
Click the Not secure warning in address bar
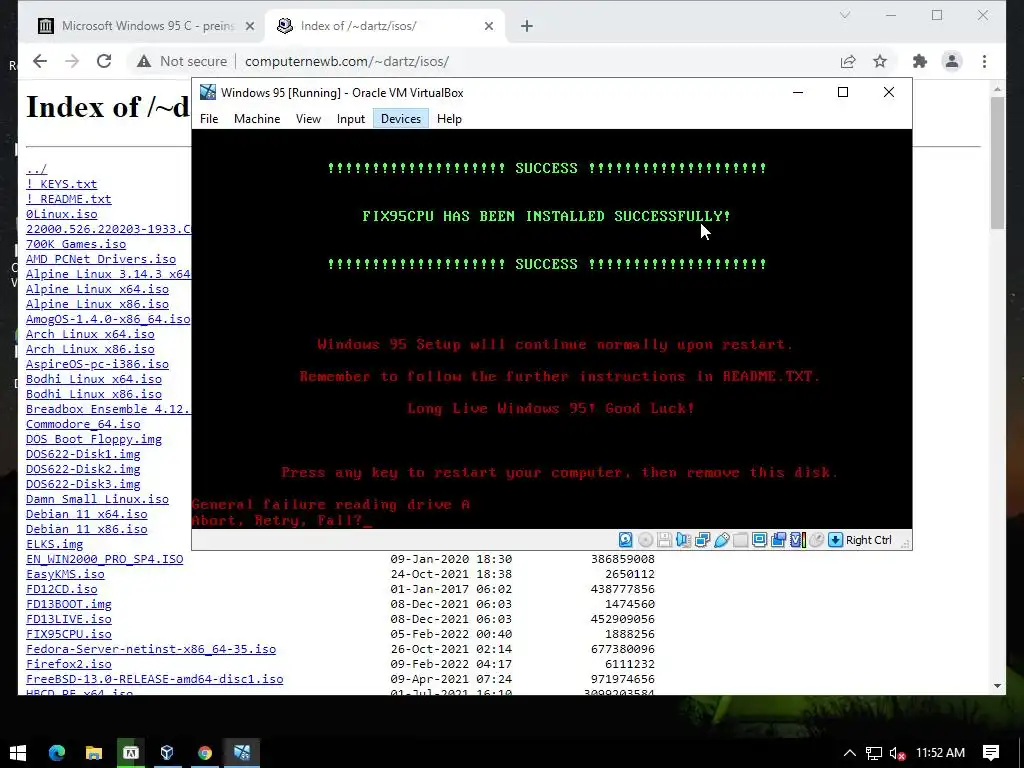coord(182,61)
